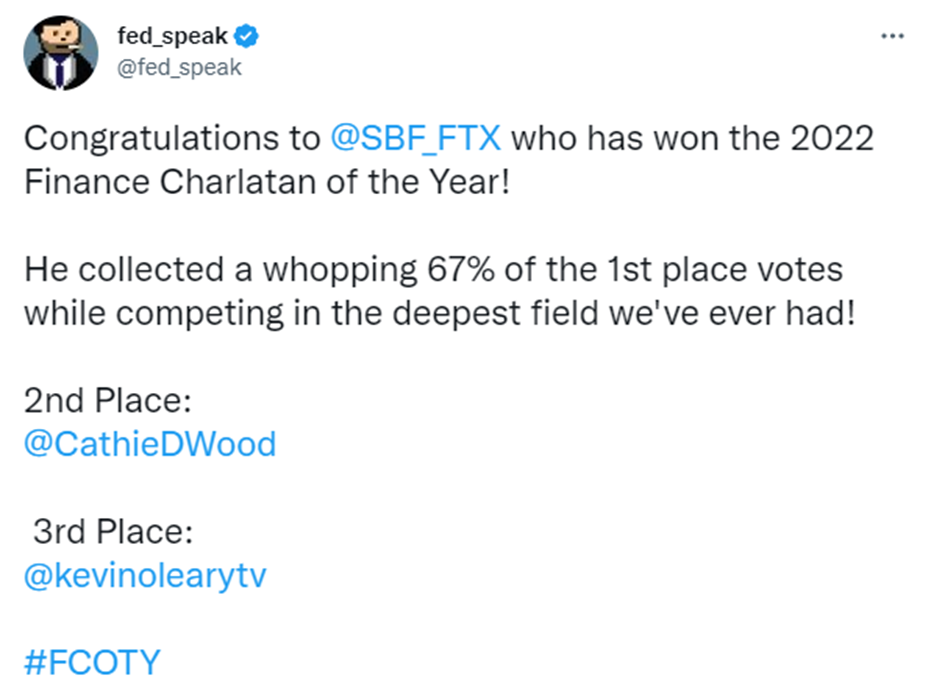Viewport: 931px width, 698px height.
Task: Visit the @SBF_FTX mentioned profile
Action: click(x=417, y=138)
